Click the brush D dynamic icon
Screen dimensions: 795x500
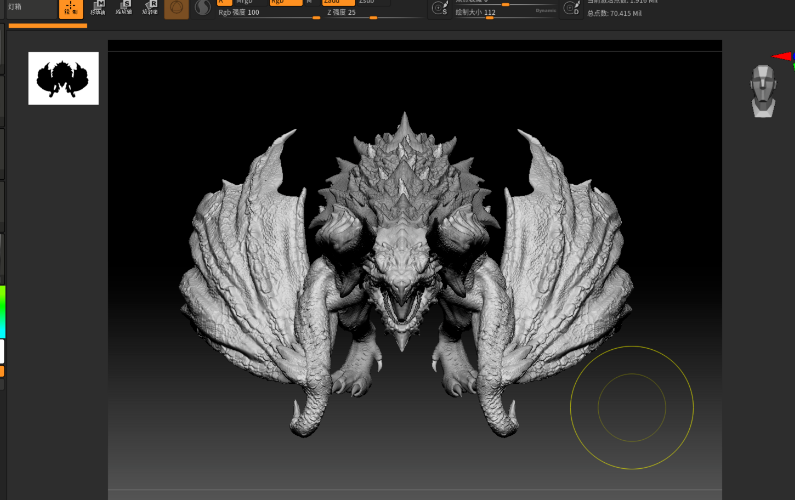point(571,8)
